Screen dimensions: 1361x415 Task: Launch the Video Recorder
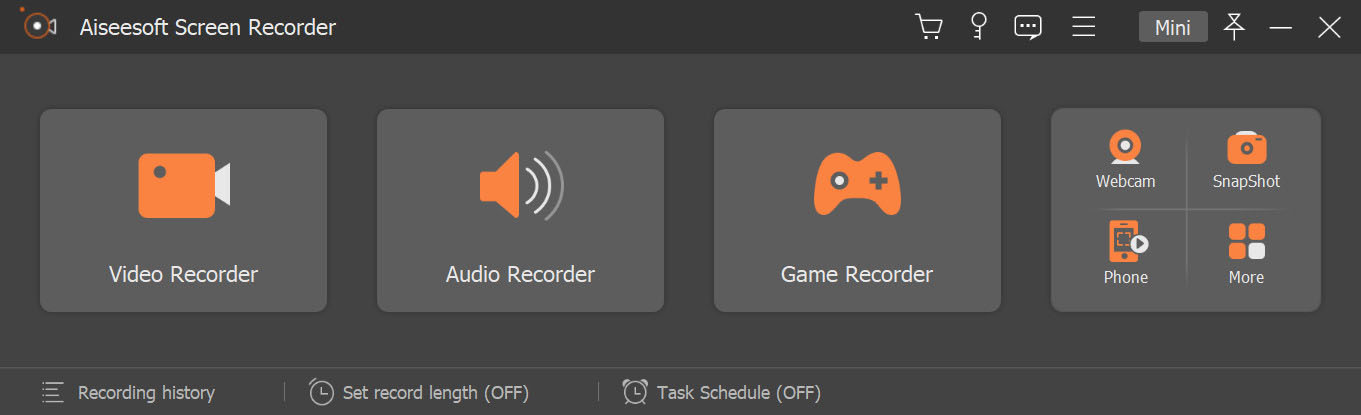(184, 210)
